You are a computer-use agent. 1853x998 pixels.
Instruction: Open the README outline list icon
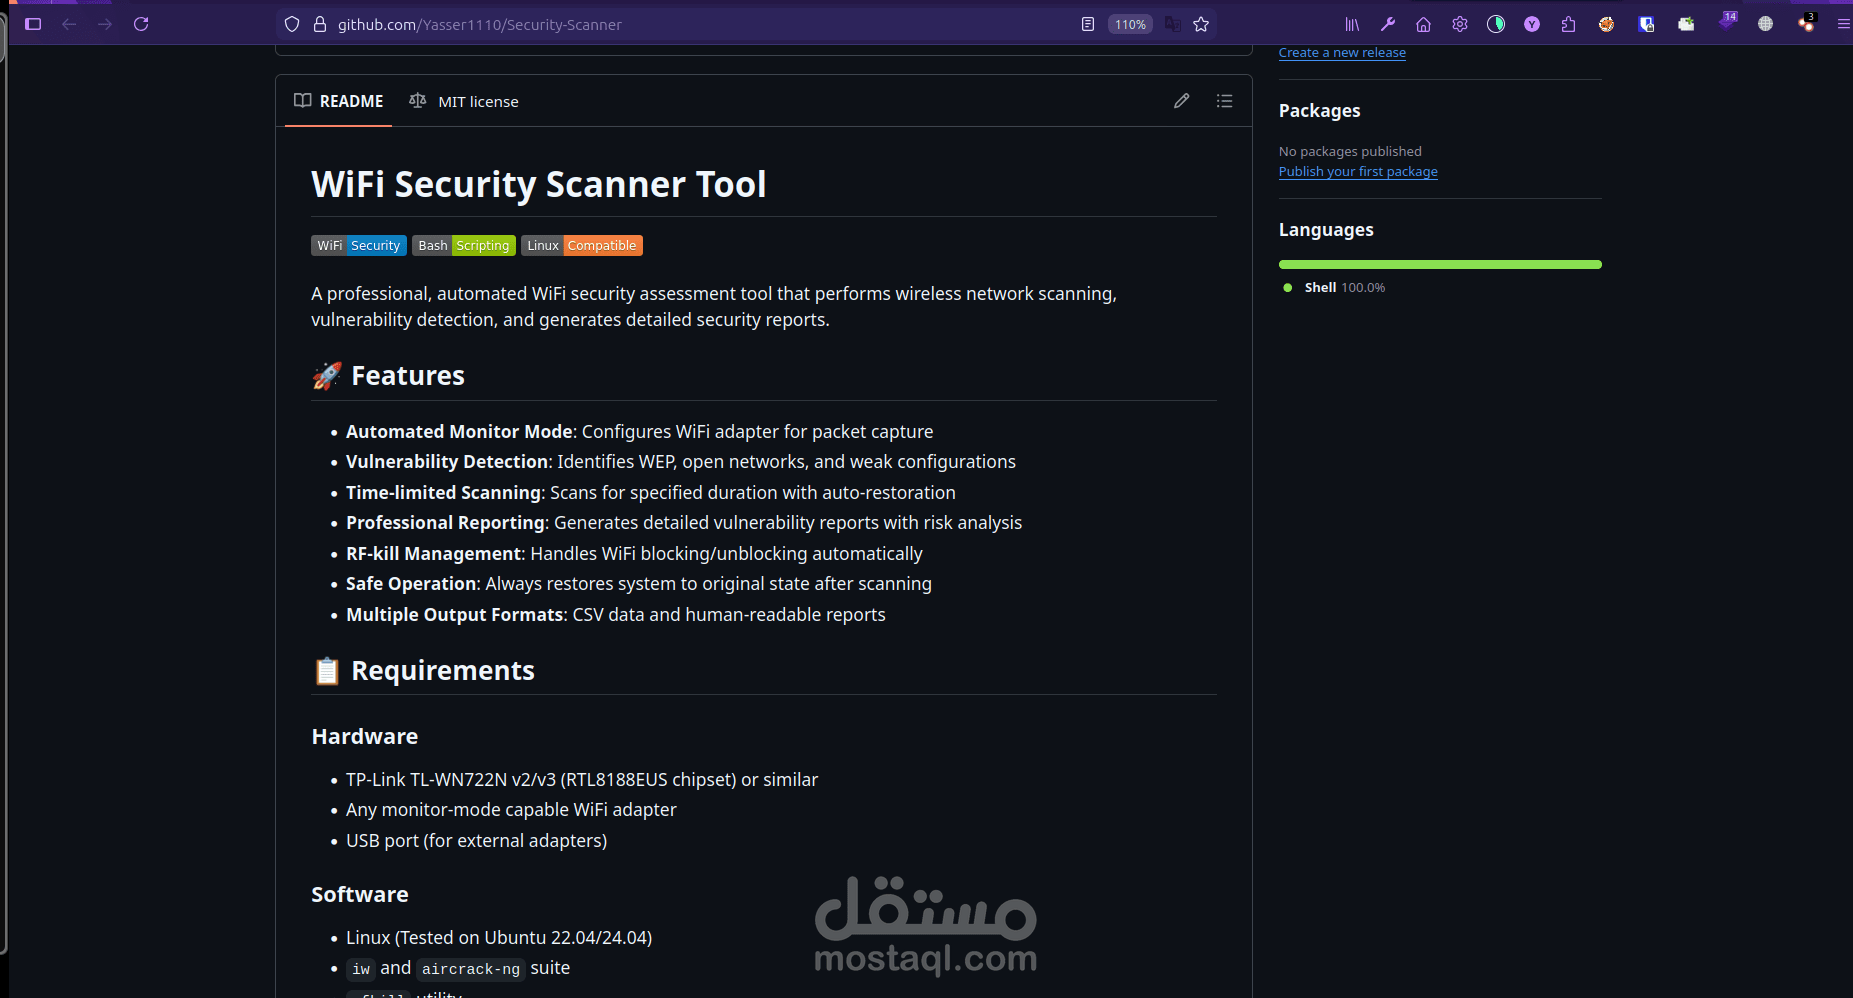(x=1224, y=101)
